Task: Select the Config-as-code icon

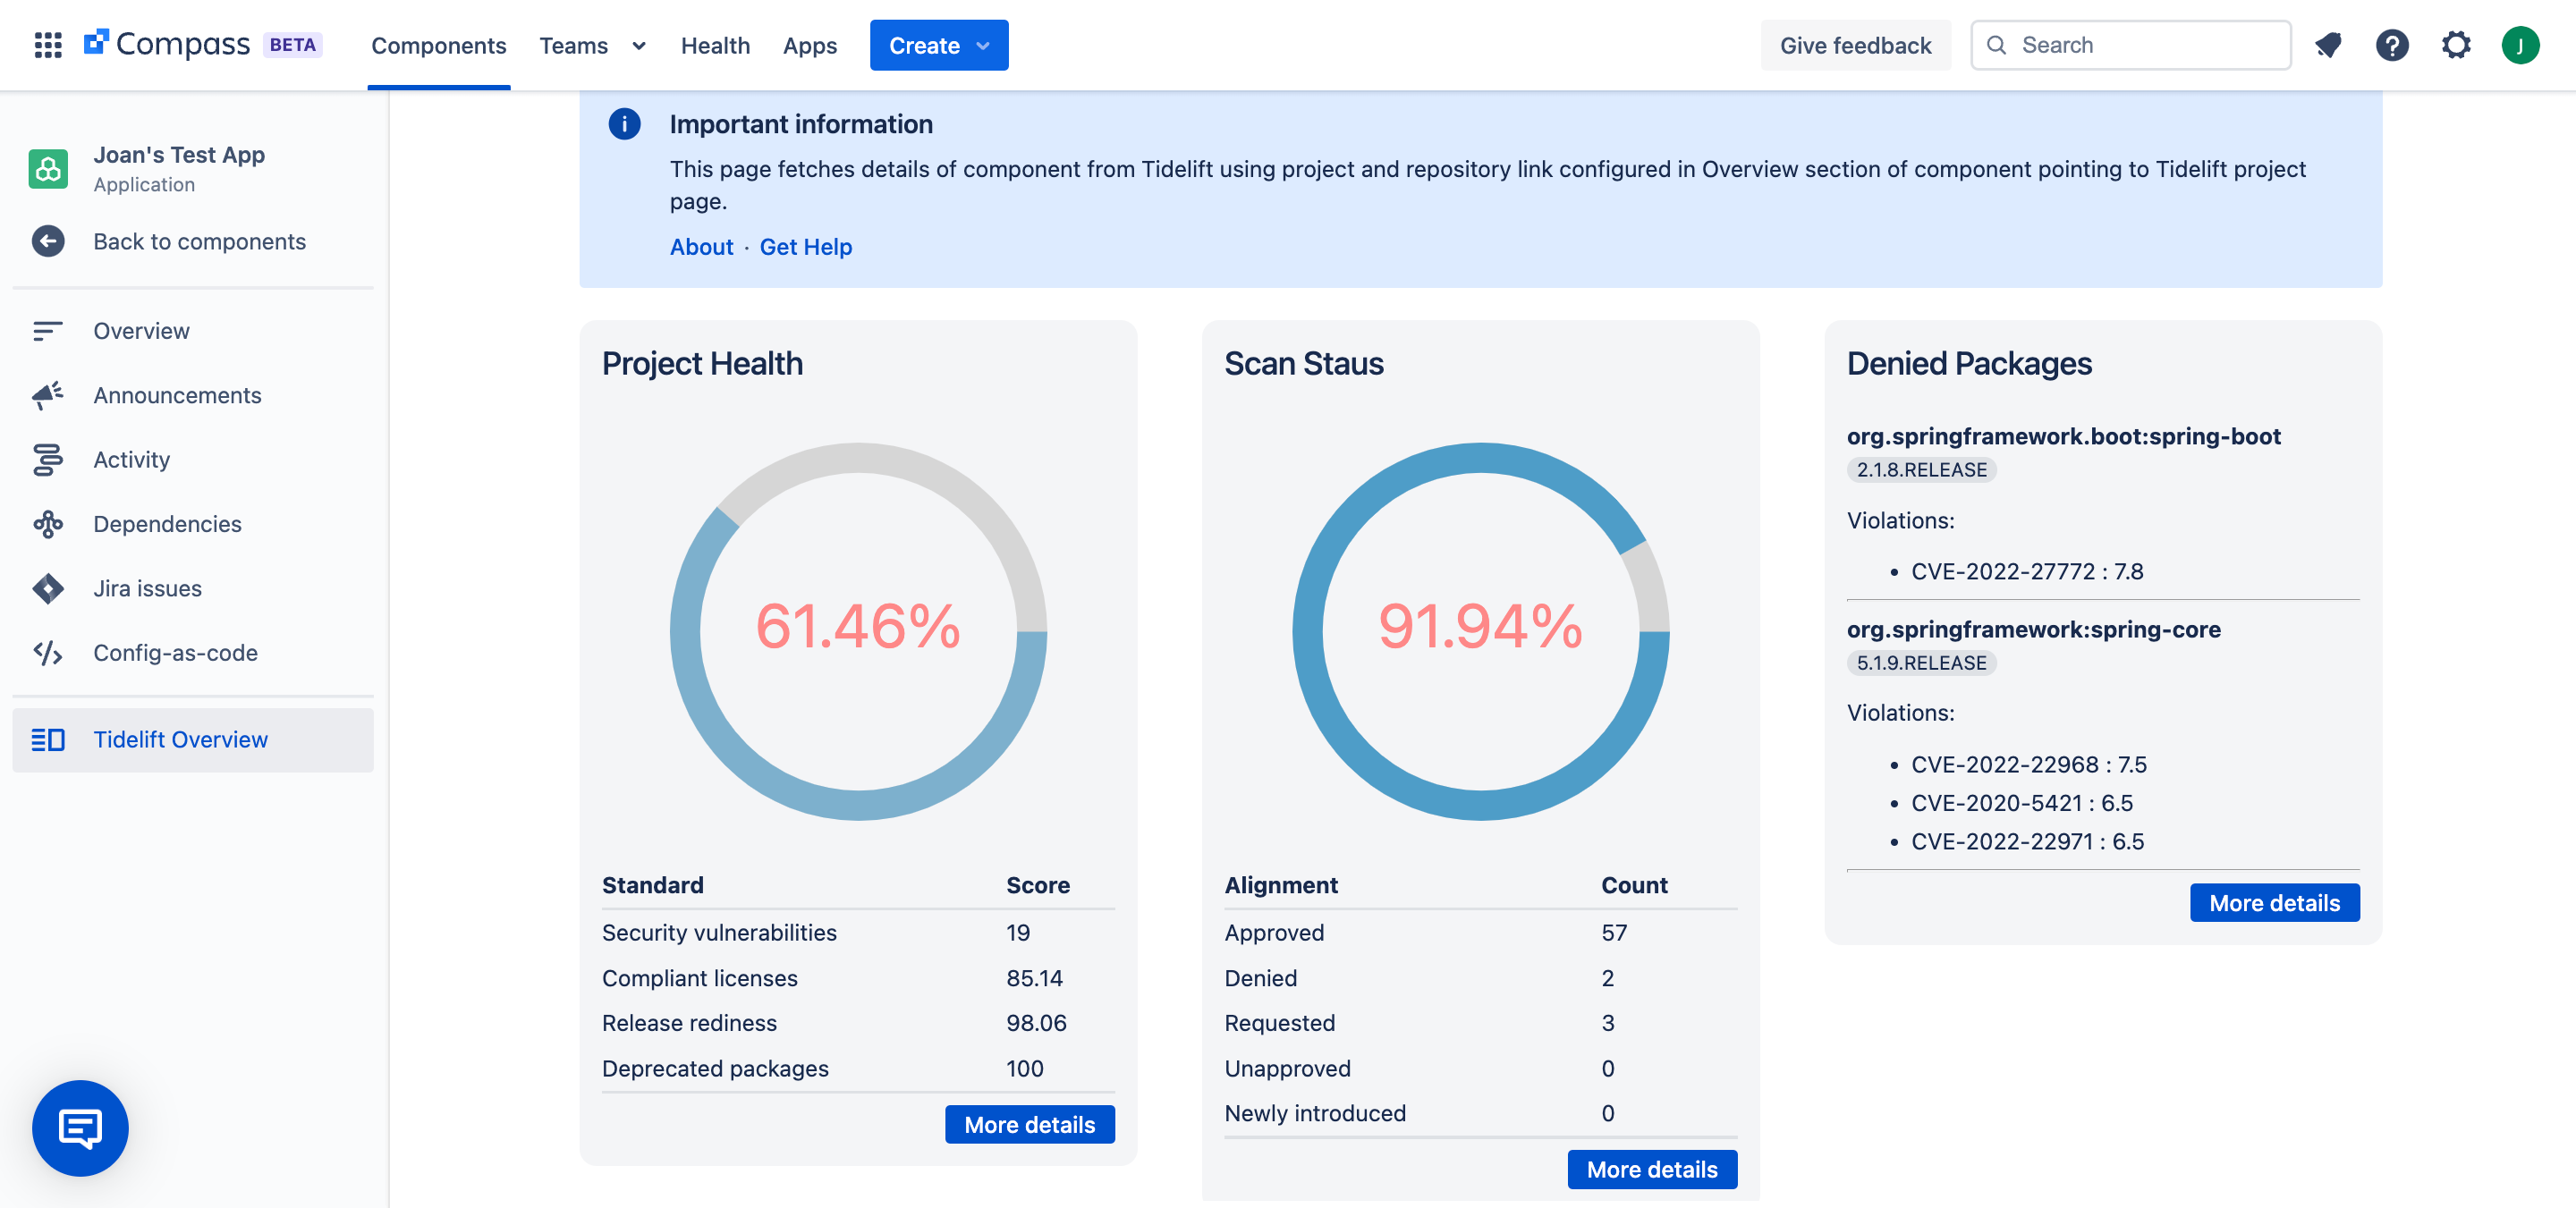Action: [x=47, y=652]
